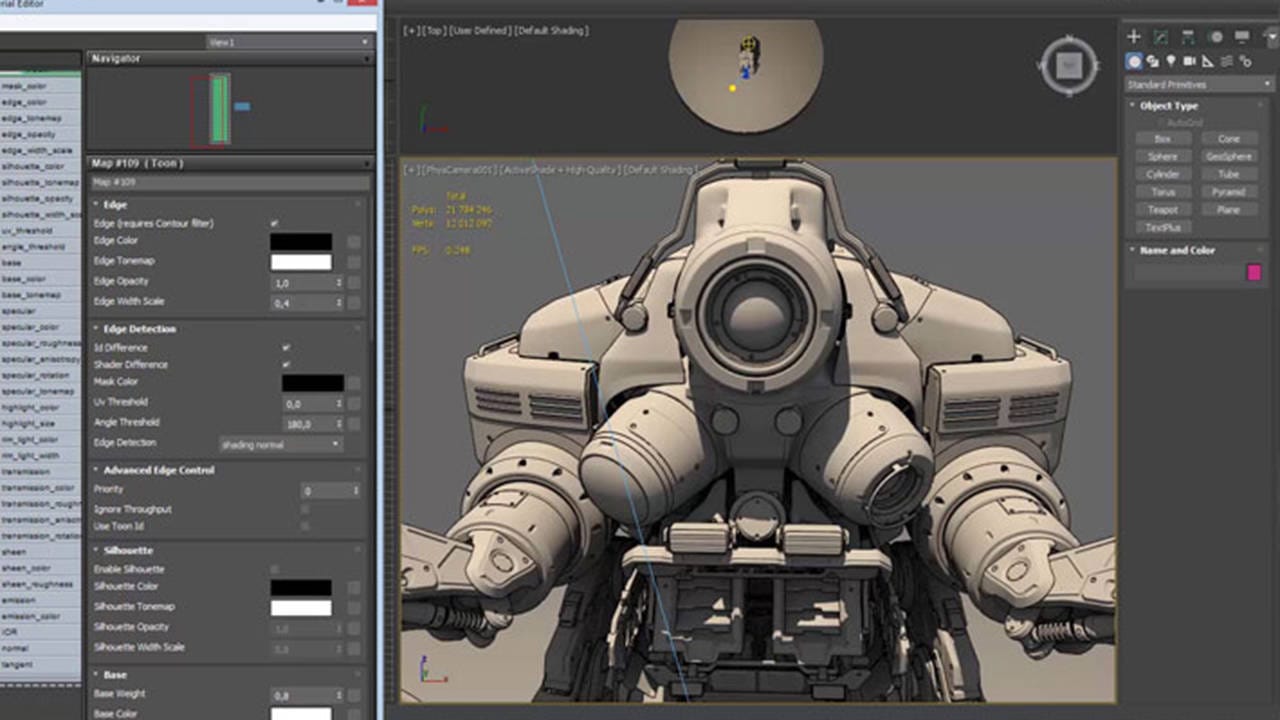The image size is (1280, 720).
Task: Select the Cameras category icon
Action: point(1190,61)
